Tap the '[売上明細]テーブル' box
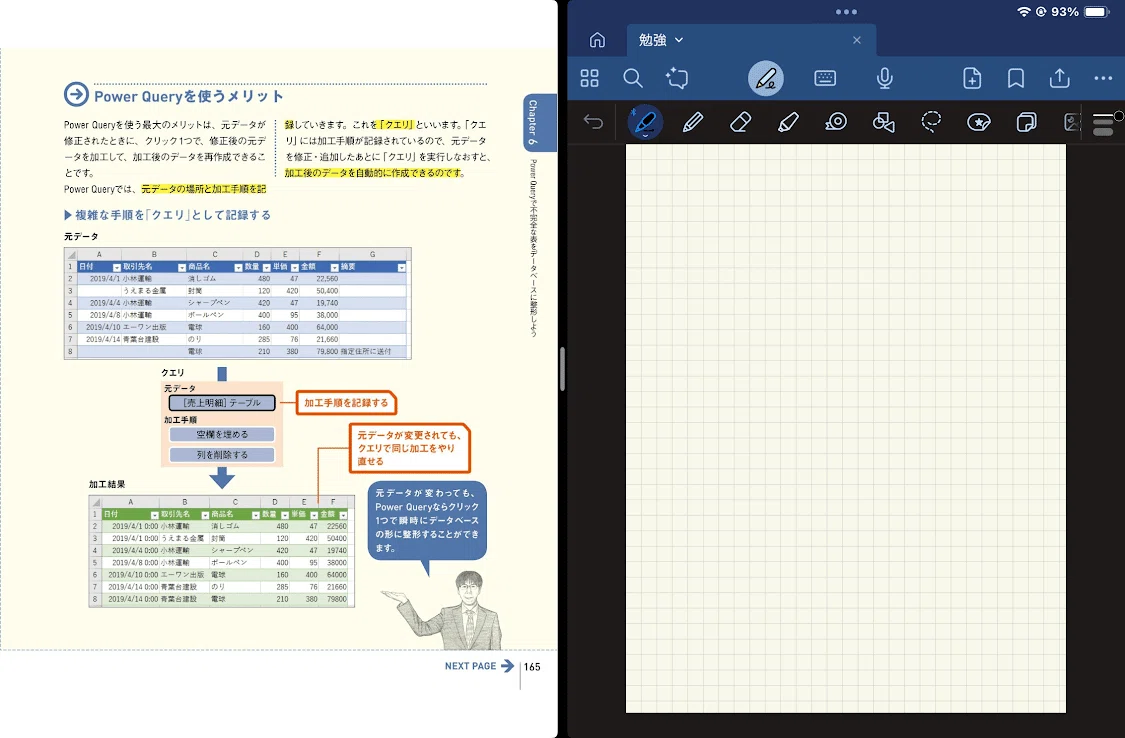This screenshot has width=1125, height=738. [x=222, y=402]
